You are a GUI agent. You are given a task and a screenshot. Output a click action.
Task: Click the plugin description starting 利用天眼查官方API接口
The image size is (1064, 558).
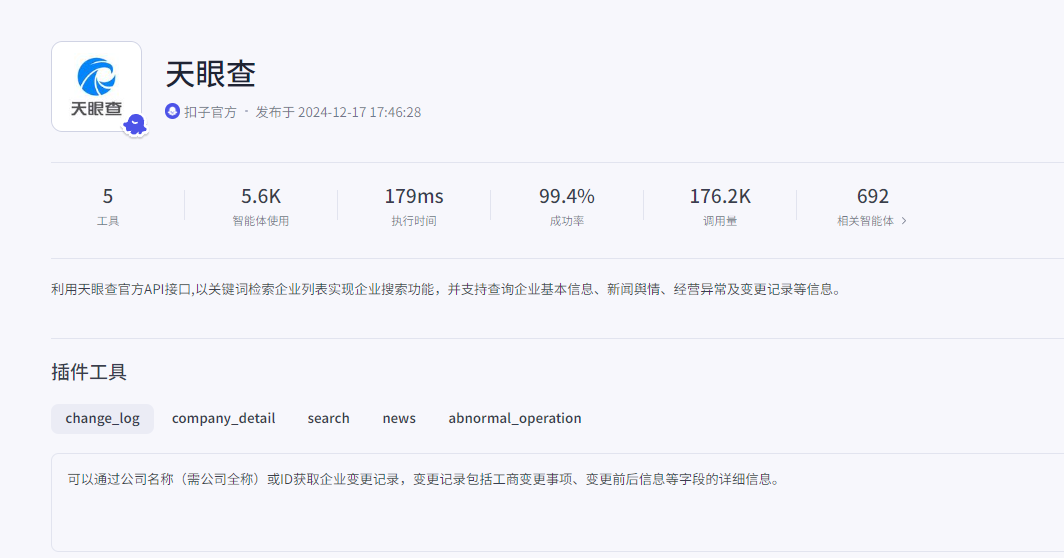click(447, 289)
